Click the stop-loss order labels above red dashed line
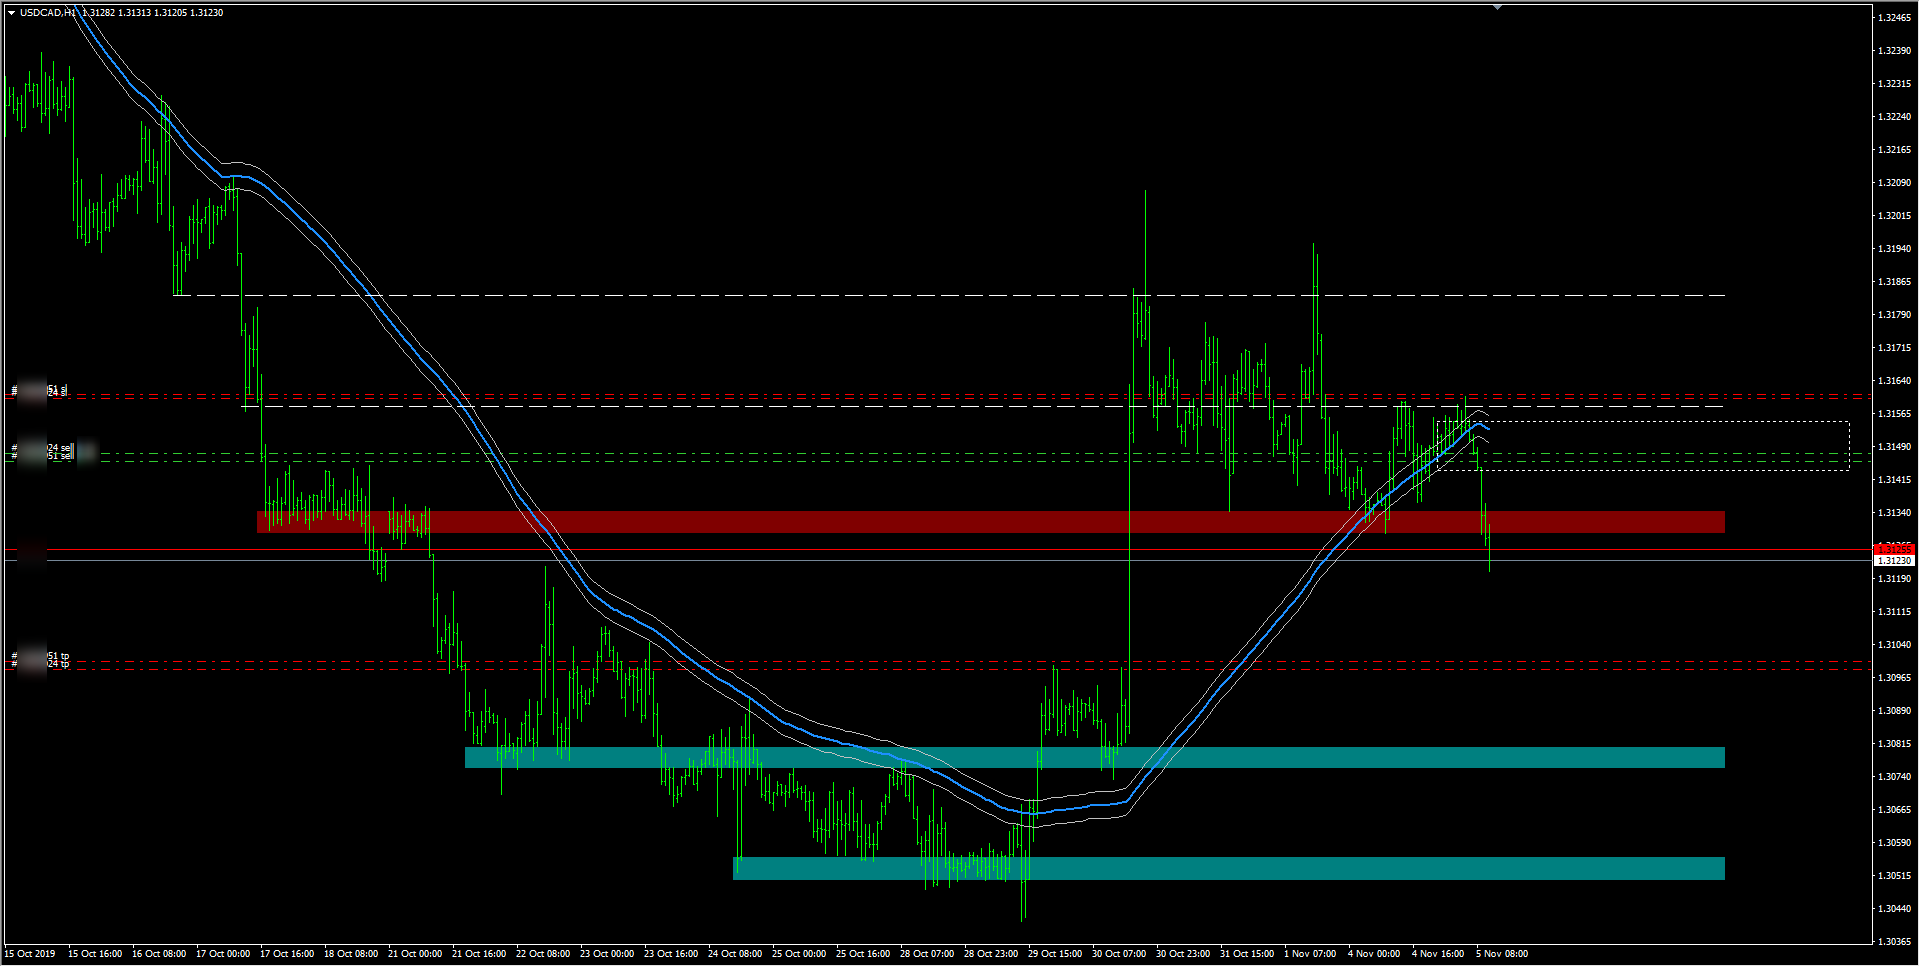This screenshot has width=1920, height=967. (x=57, y=390)
